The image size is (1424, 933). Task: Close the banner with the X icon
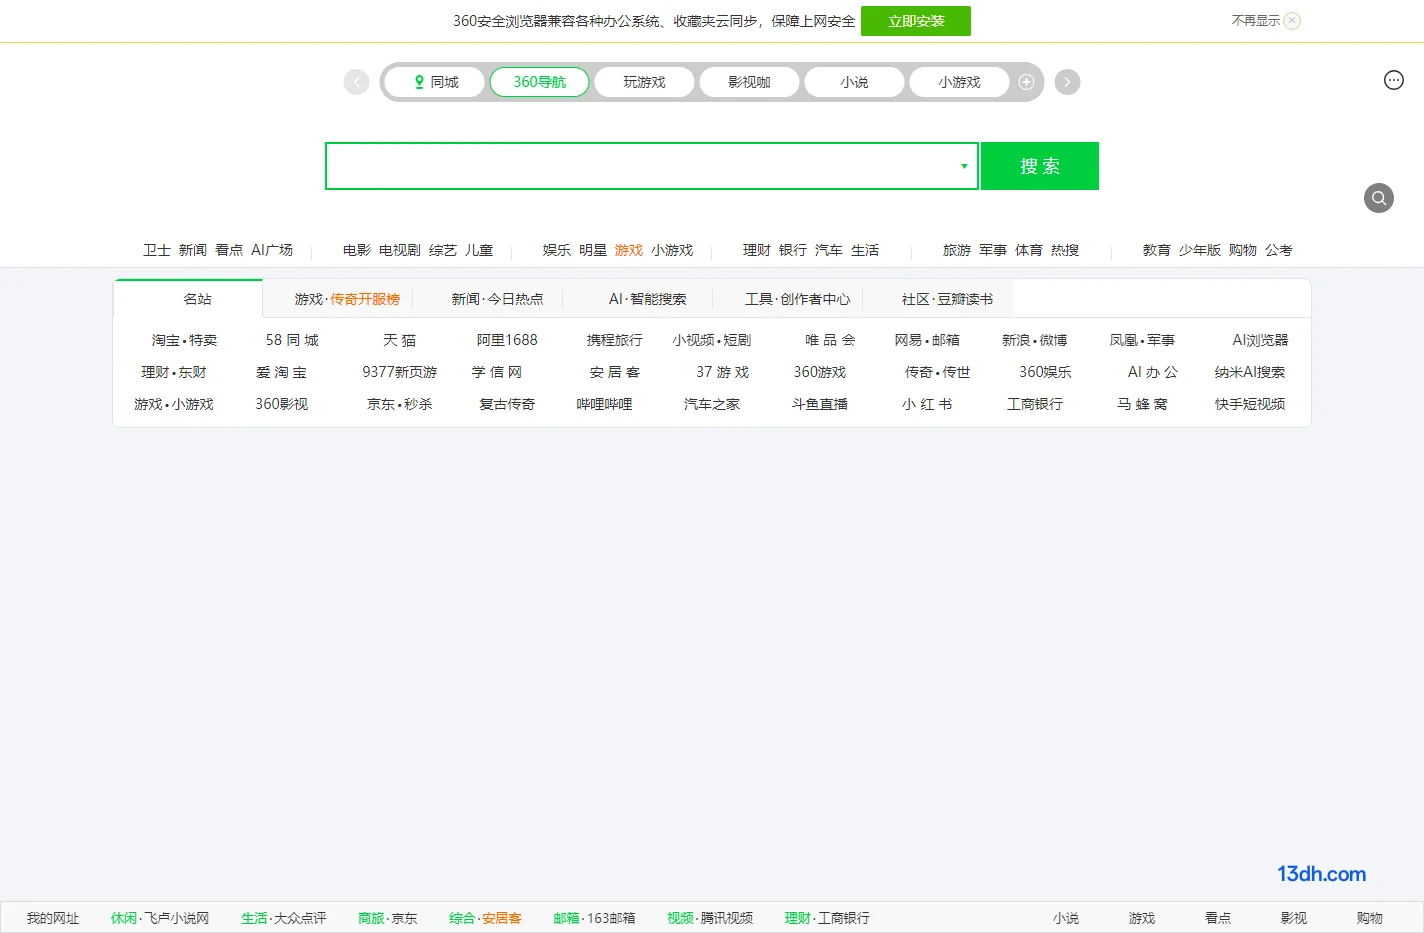[1292, 20]
